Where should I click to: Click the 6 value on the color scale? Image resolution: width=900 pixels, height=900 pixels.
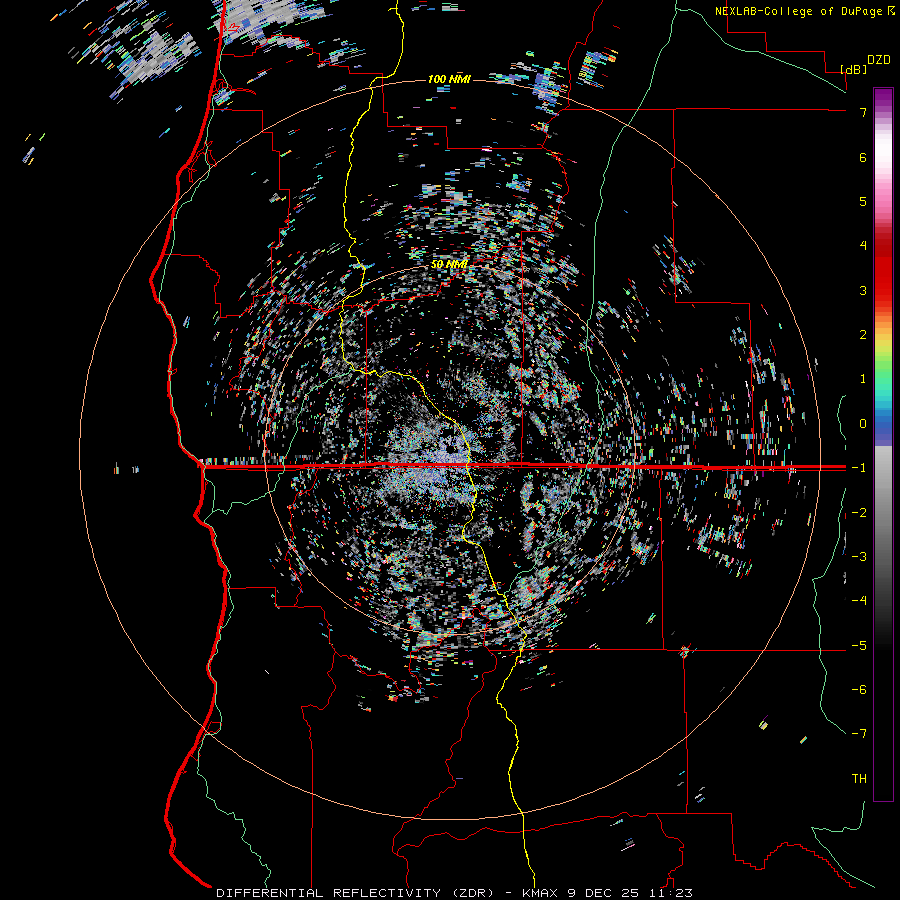point(863,157)
